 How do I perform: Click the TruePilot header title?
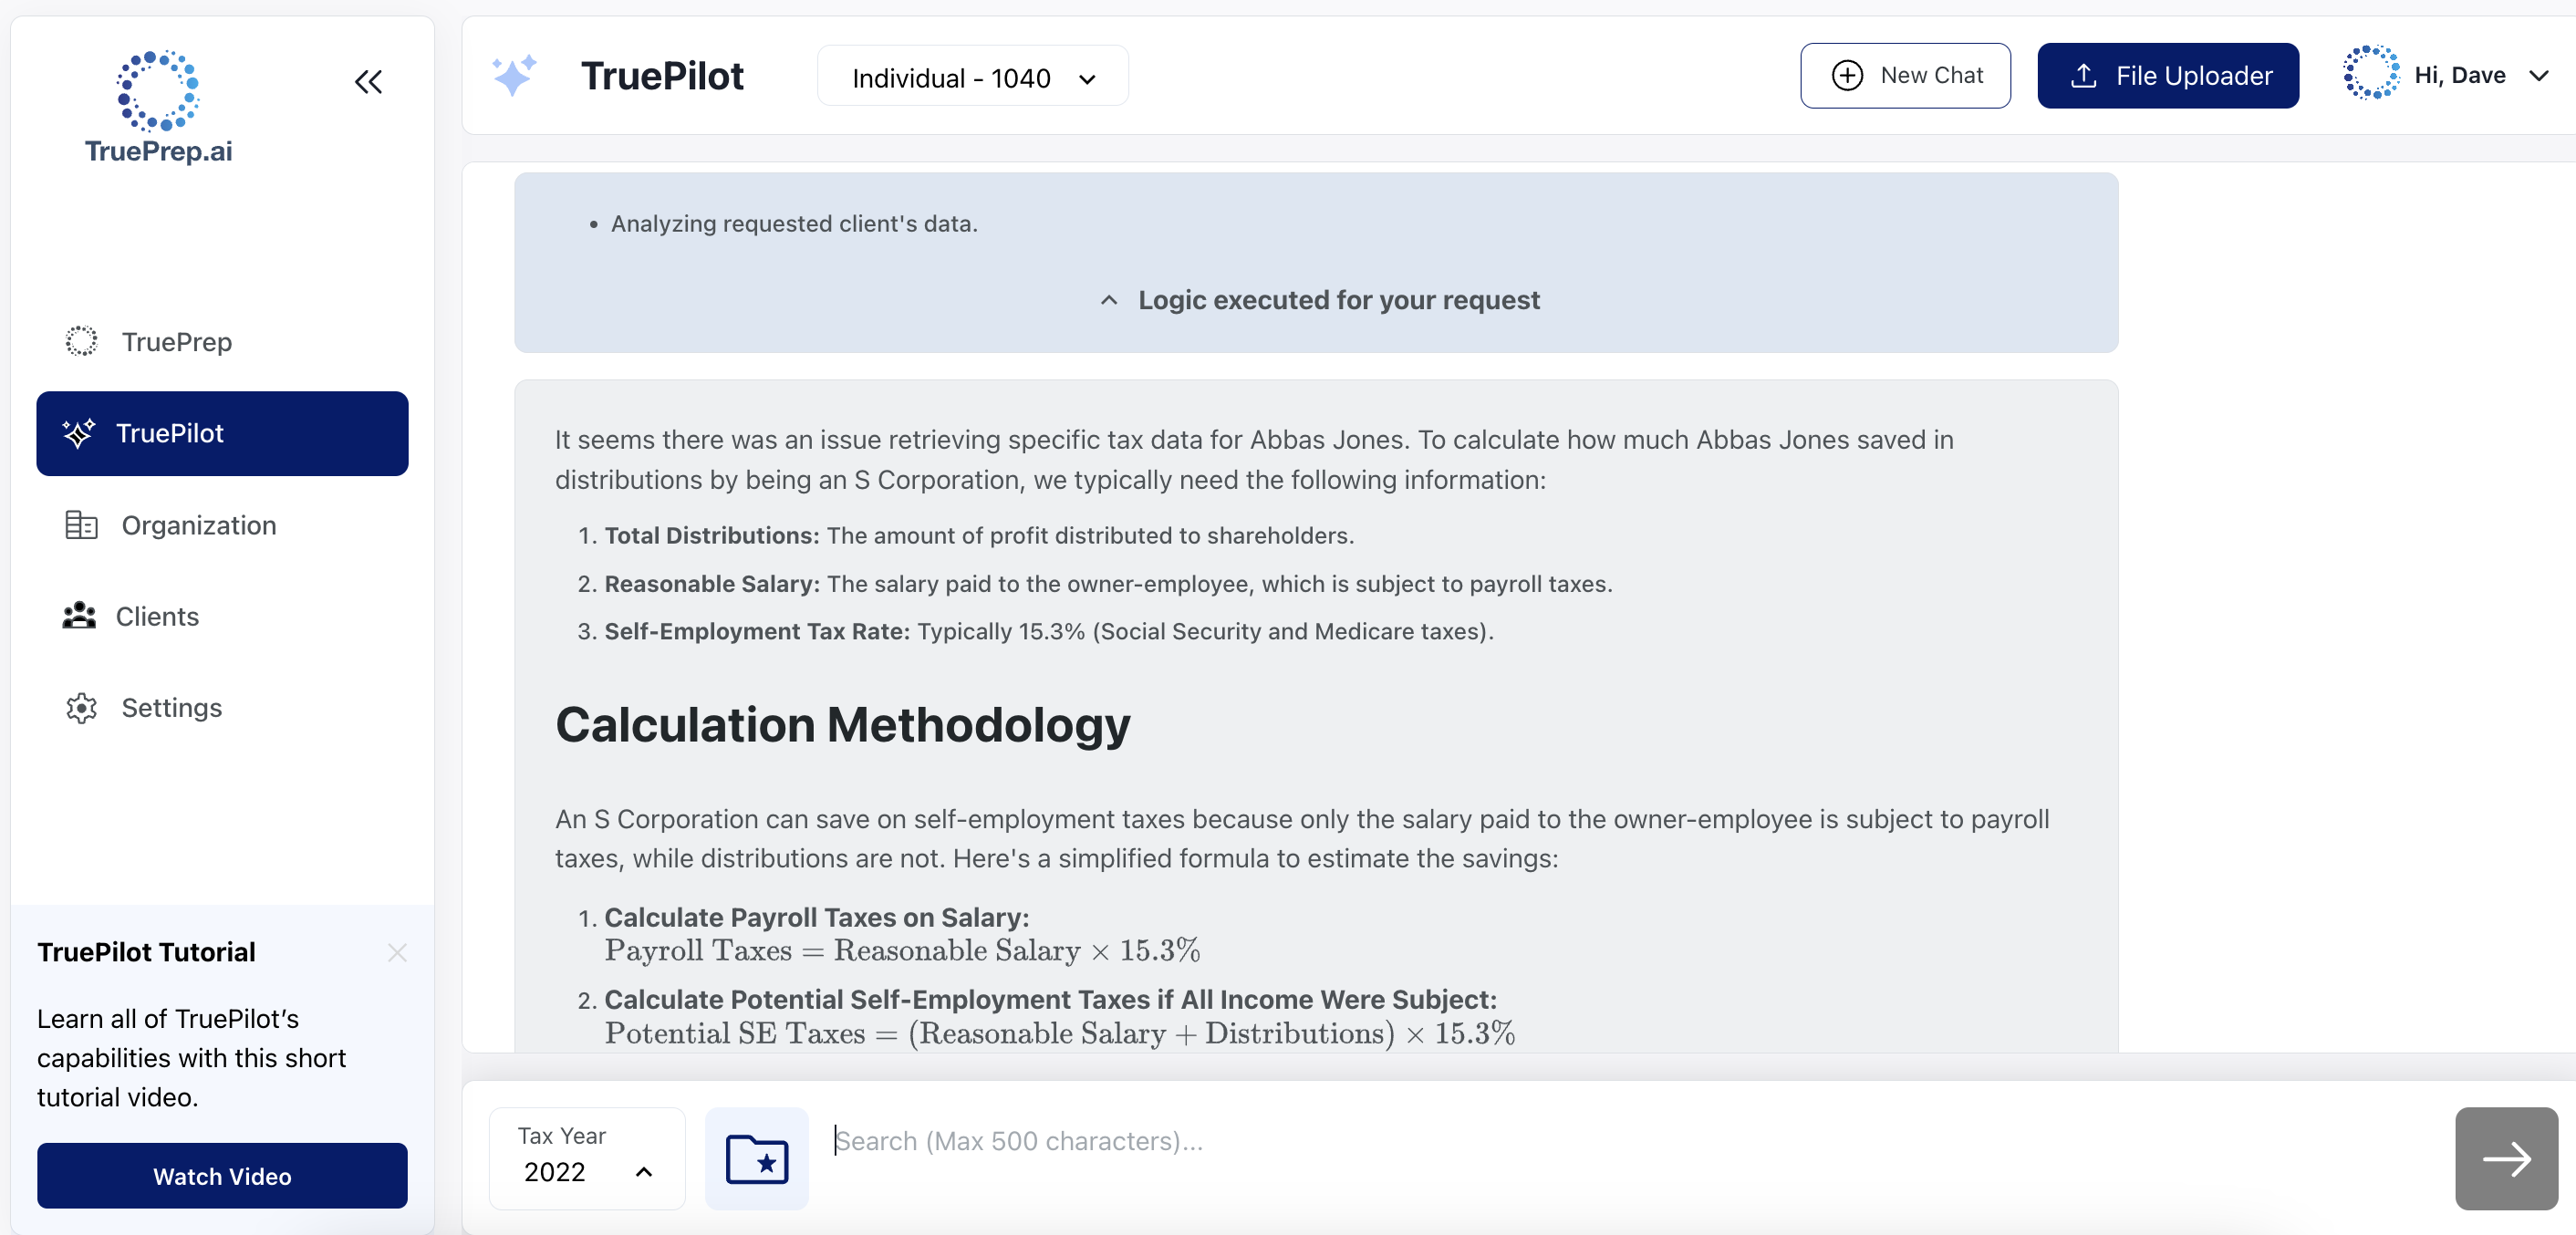pyautogui.click(x=662, y=76)
